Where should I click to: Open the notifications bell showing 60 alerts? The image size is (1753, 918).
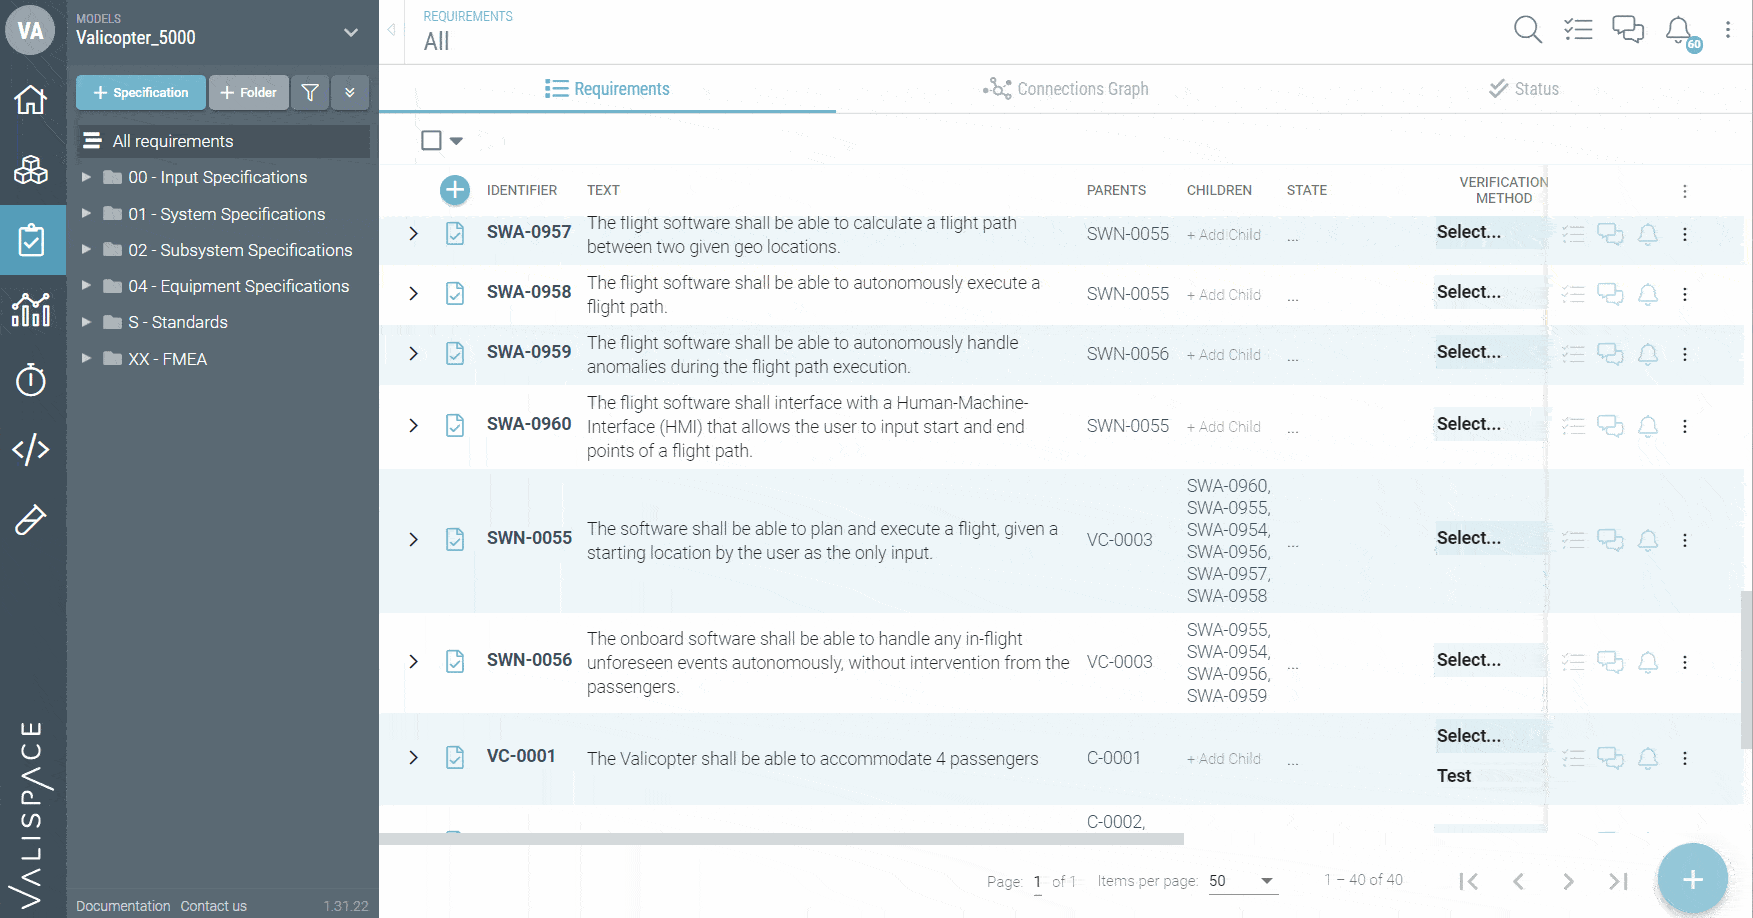1678,30
